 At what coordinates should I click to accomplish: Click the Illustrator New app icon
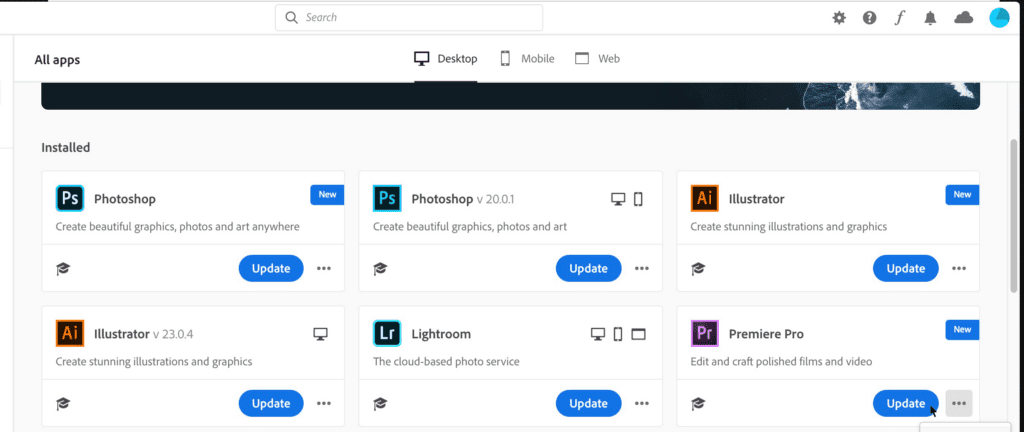(705, 198)
